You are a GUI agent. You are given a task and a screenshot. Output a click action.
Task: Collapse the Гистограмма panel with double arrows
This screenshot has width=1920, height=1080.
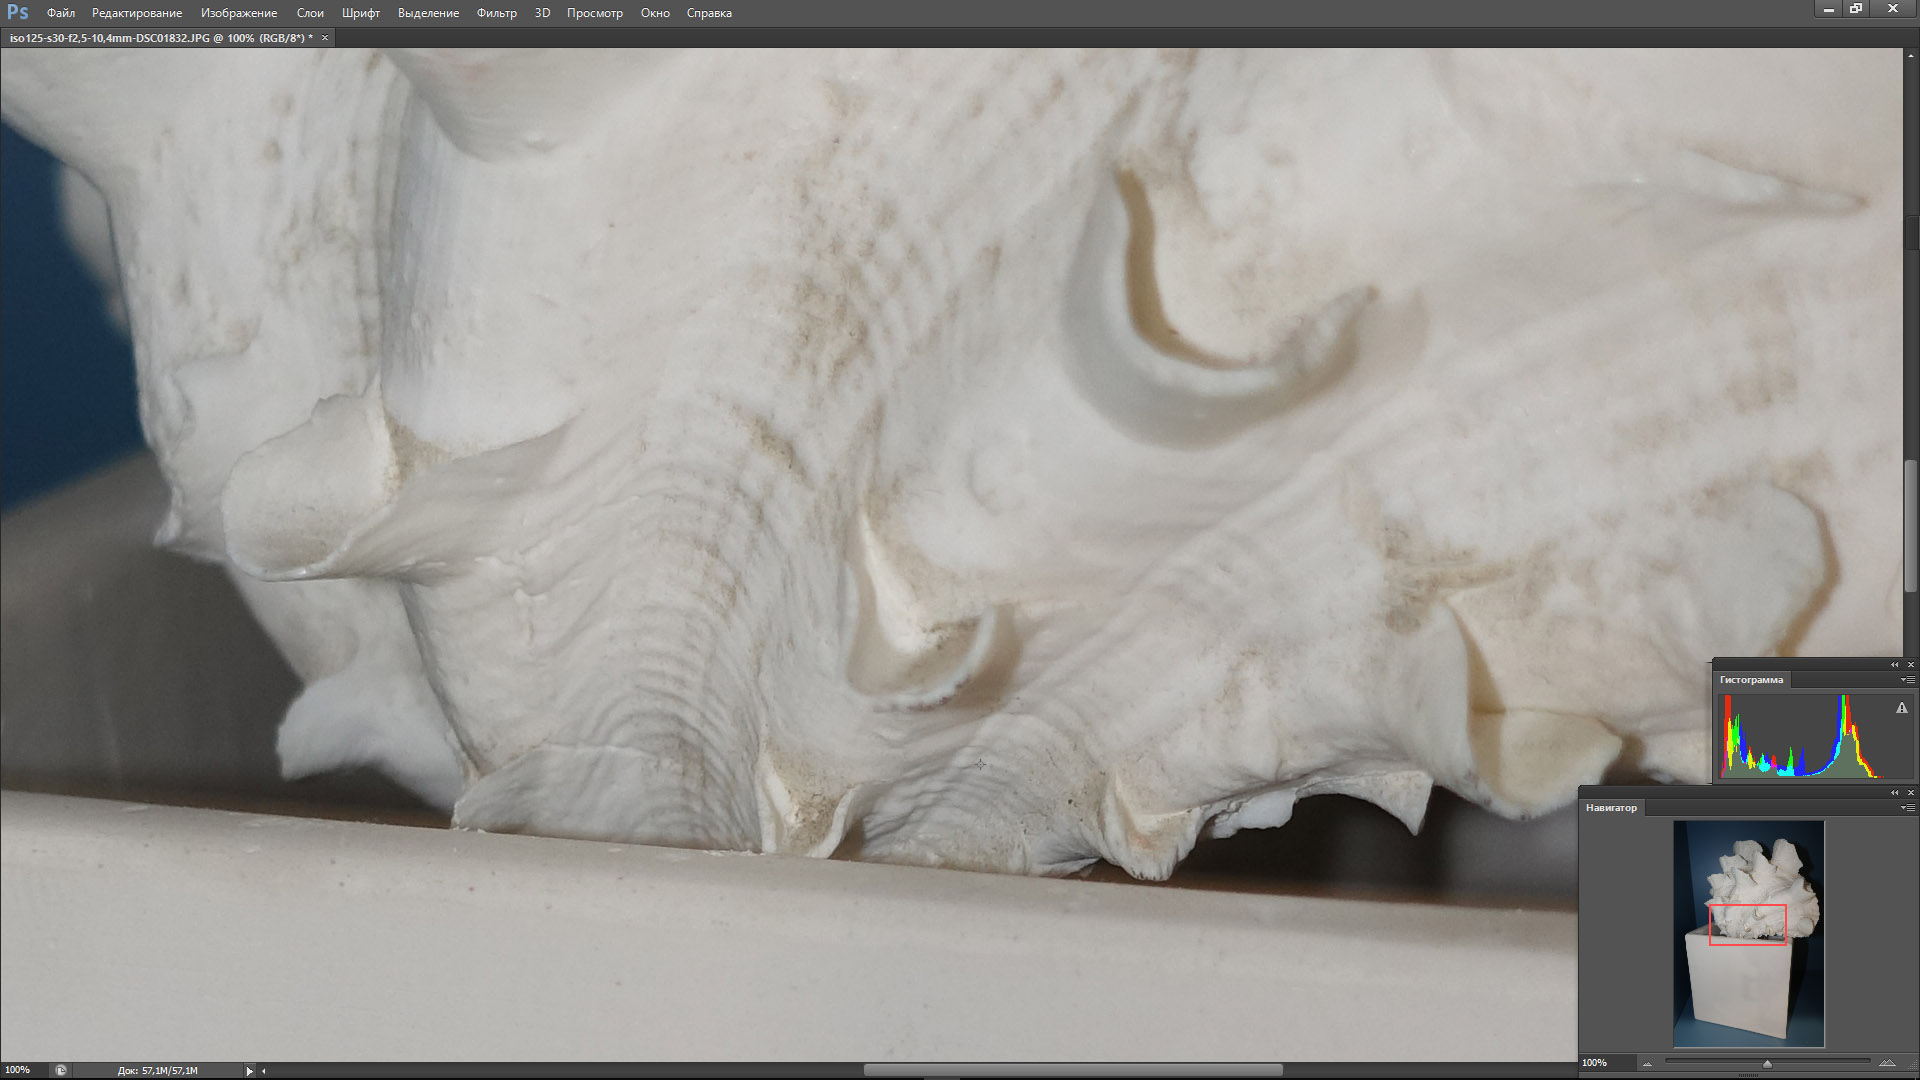pos(1894,665)
